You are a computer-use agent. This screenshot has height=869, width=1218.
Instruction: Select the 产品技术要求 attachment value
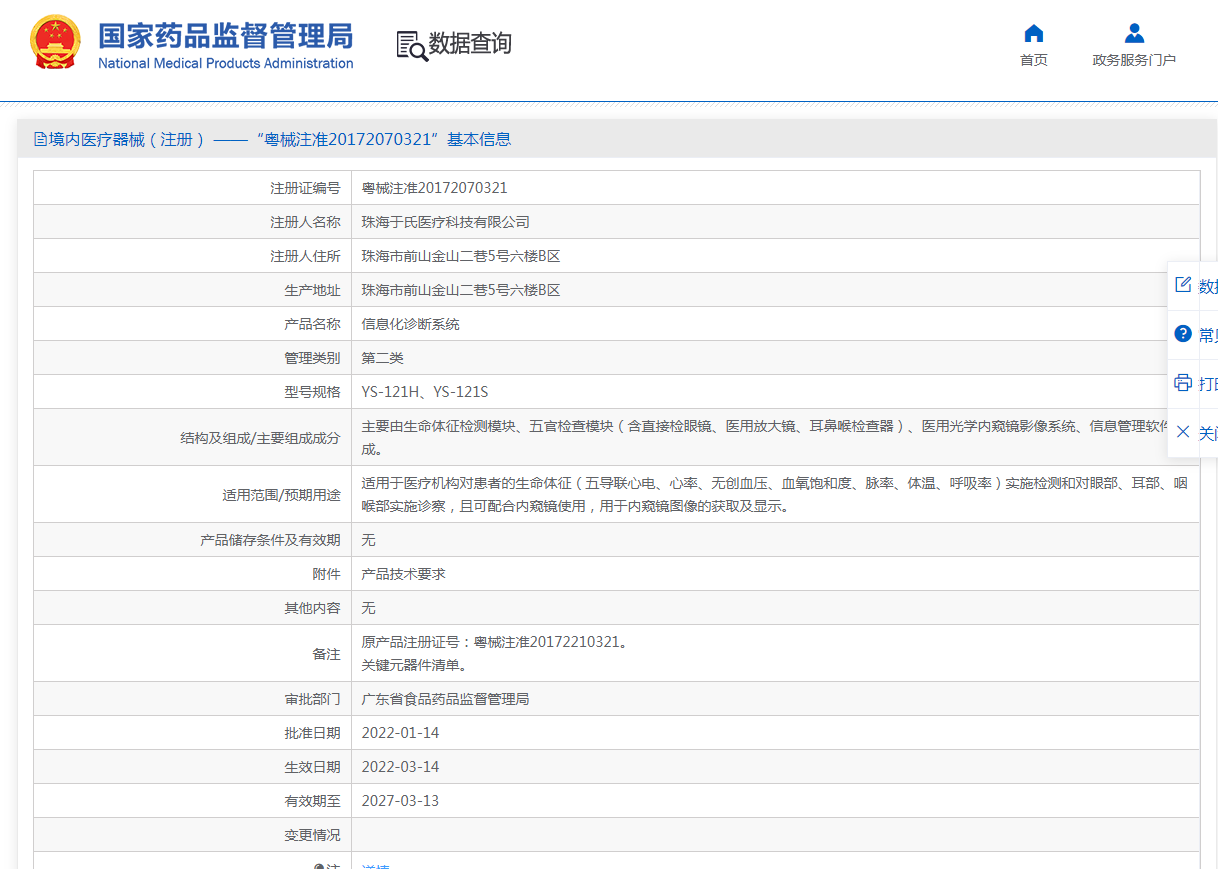(x=403, y=574)
